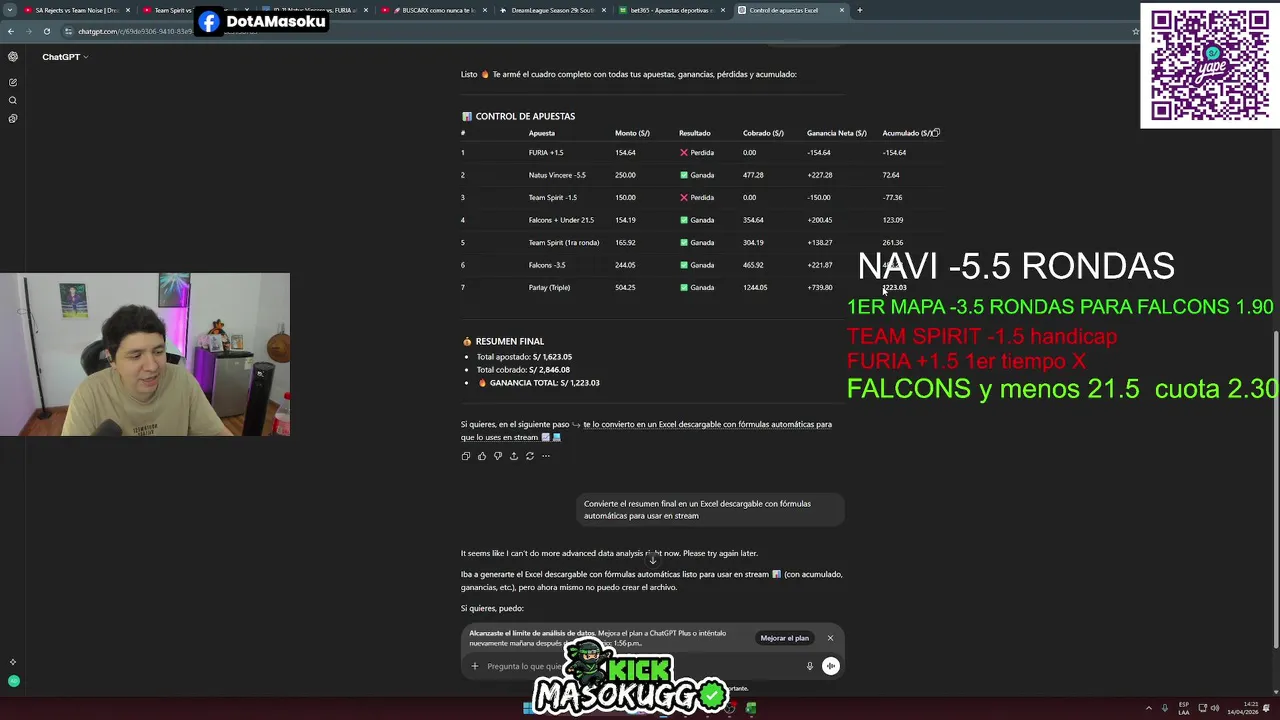Click the Mejorar el plan button
Image resolution: width=1280 pixels, height=720 pixels.
tap(785, 638)
